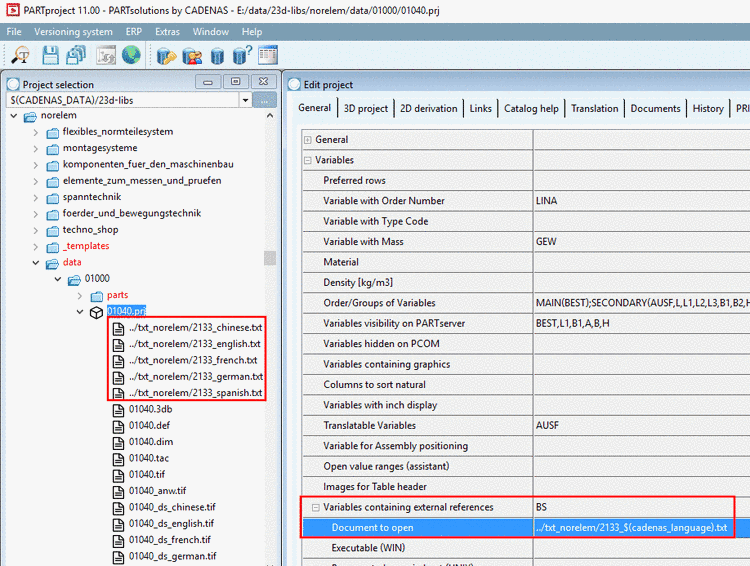The height and width of the screenshot is (566, 750).
Task: Click the file icon of 01040.dim
Action: click(118, 443)
